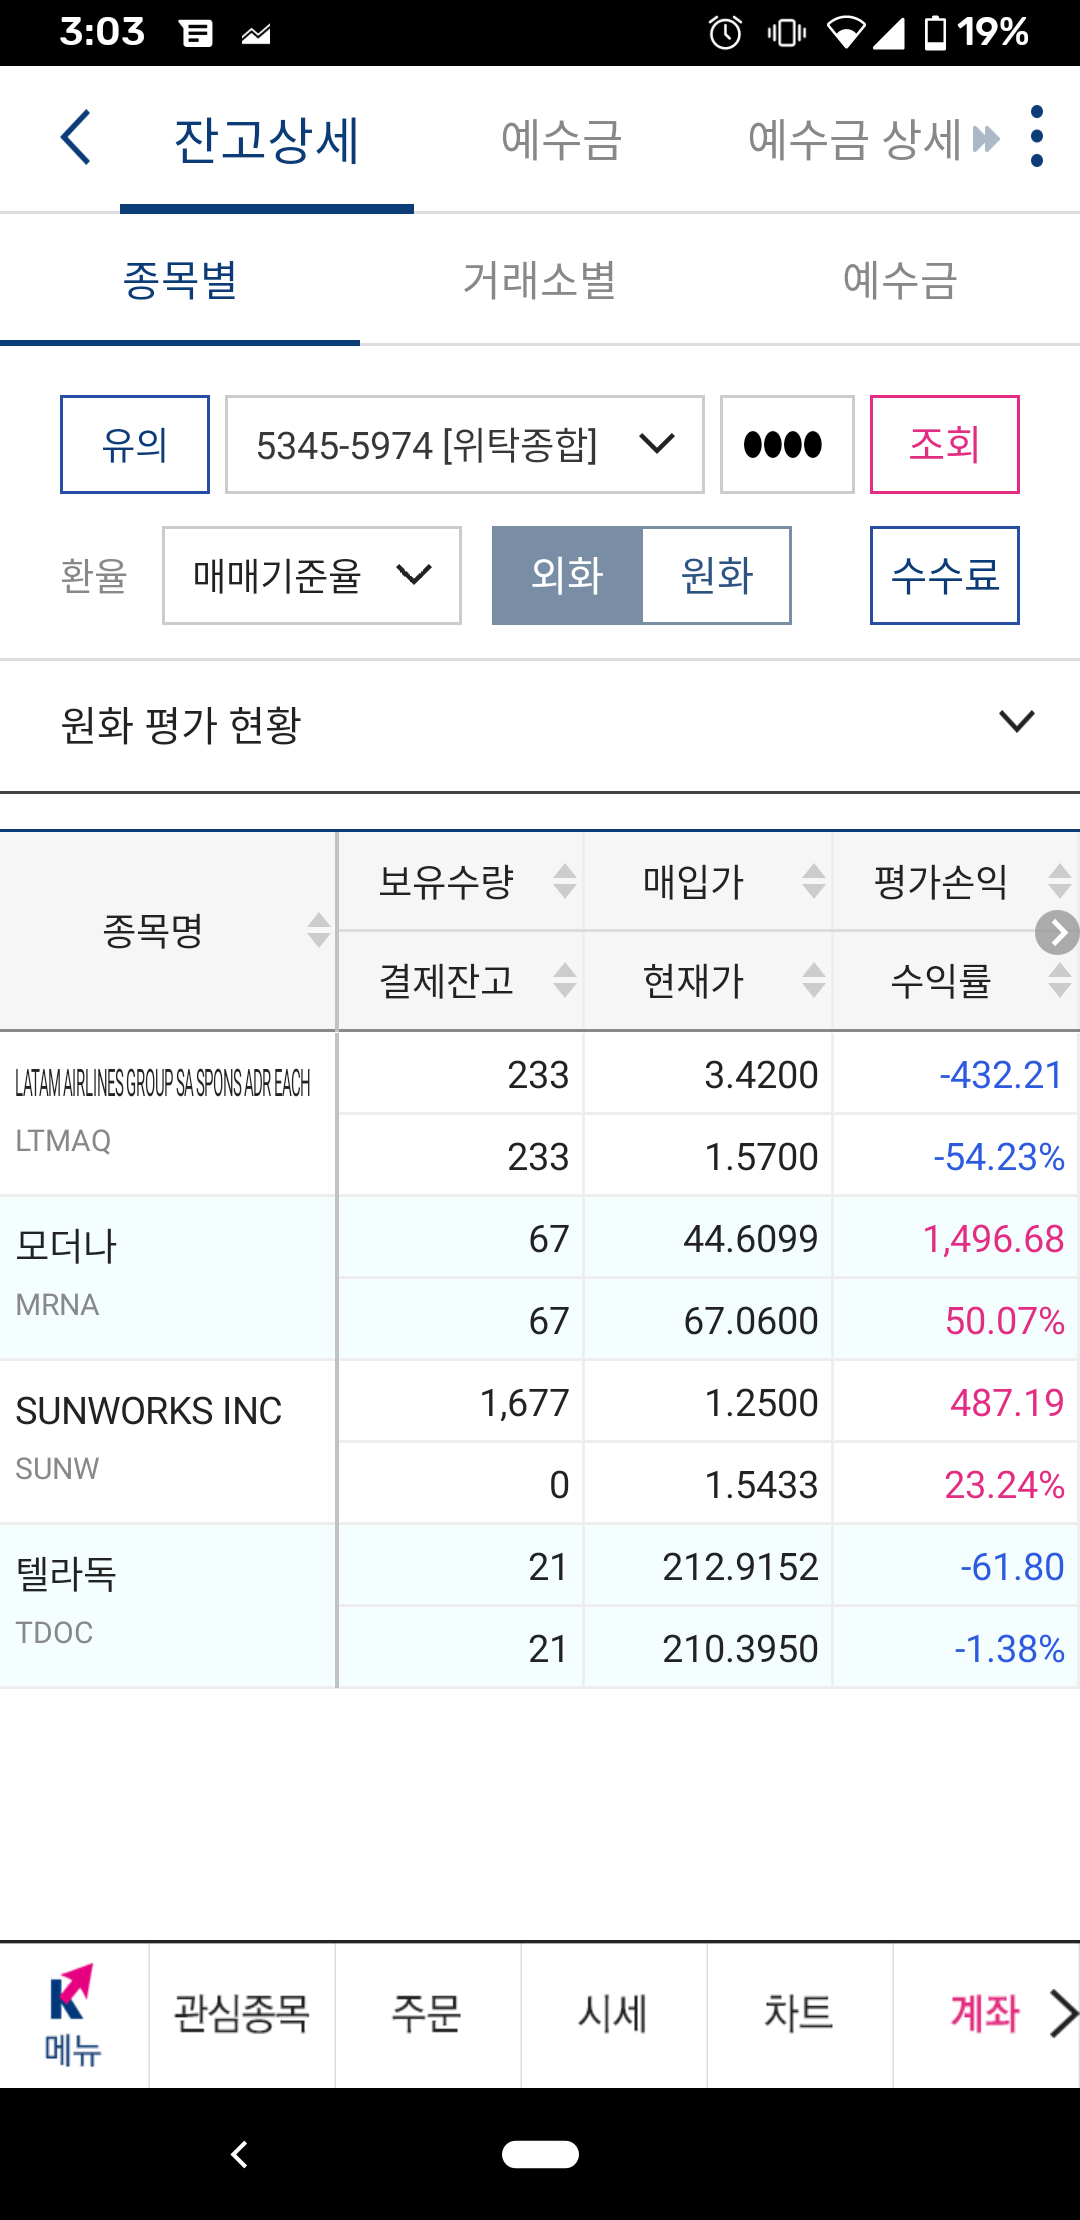
Task: Tap the 3.4200 purchase price for LTMAQ
Action: tap(761, 1075)
